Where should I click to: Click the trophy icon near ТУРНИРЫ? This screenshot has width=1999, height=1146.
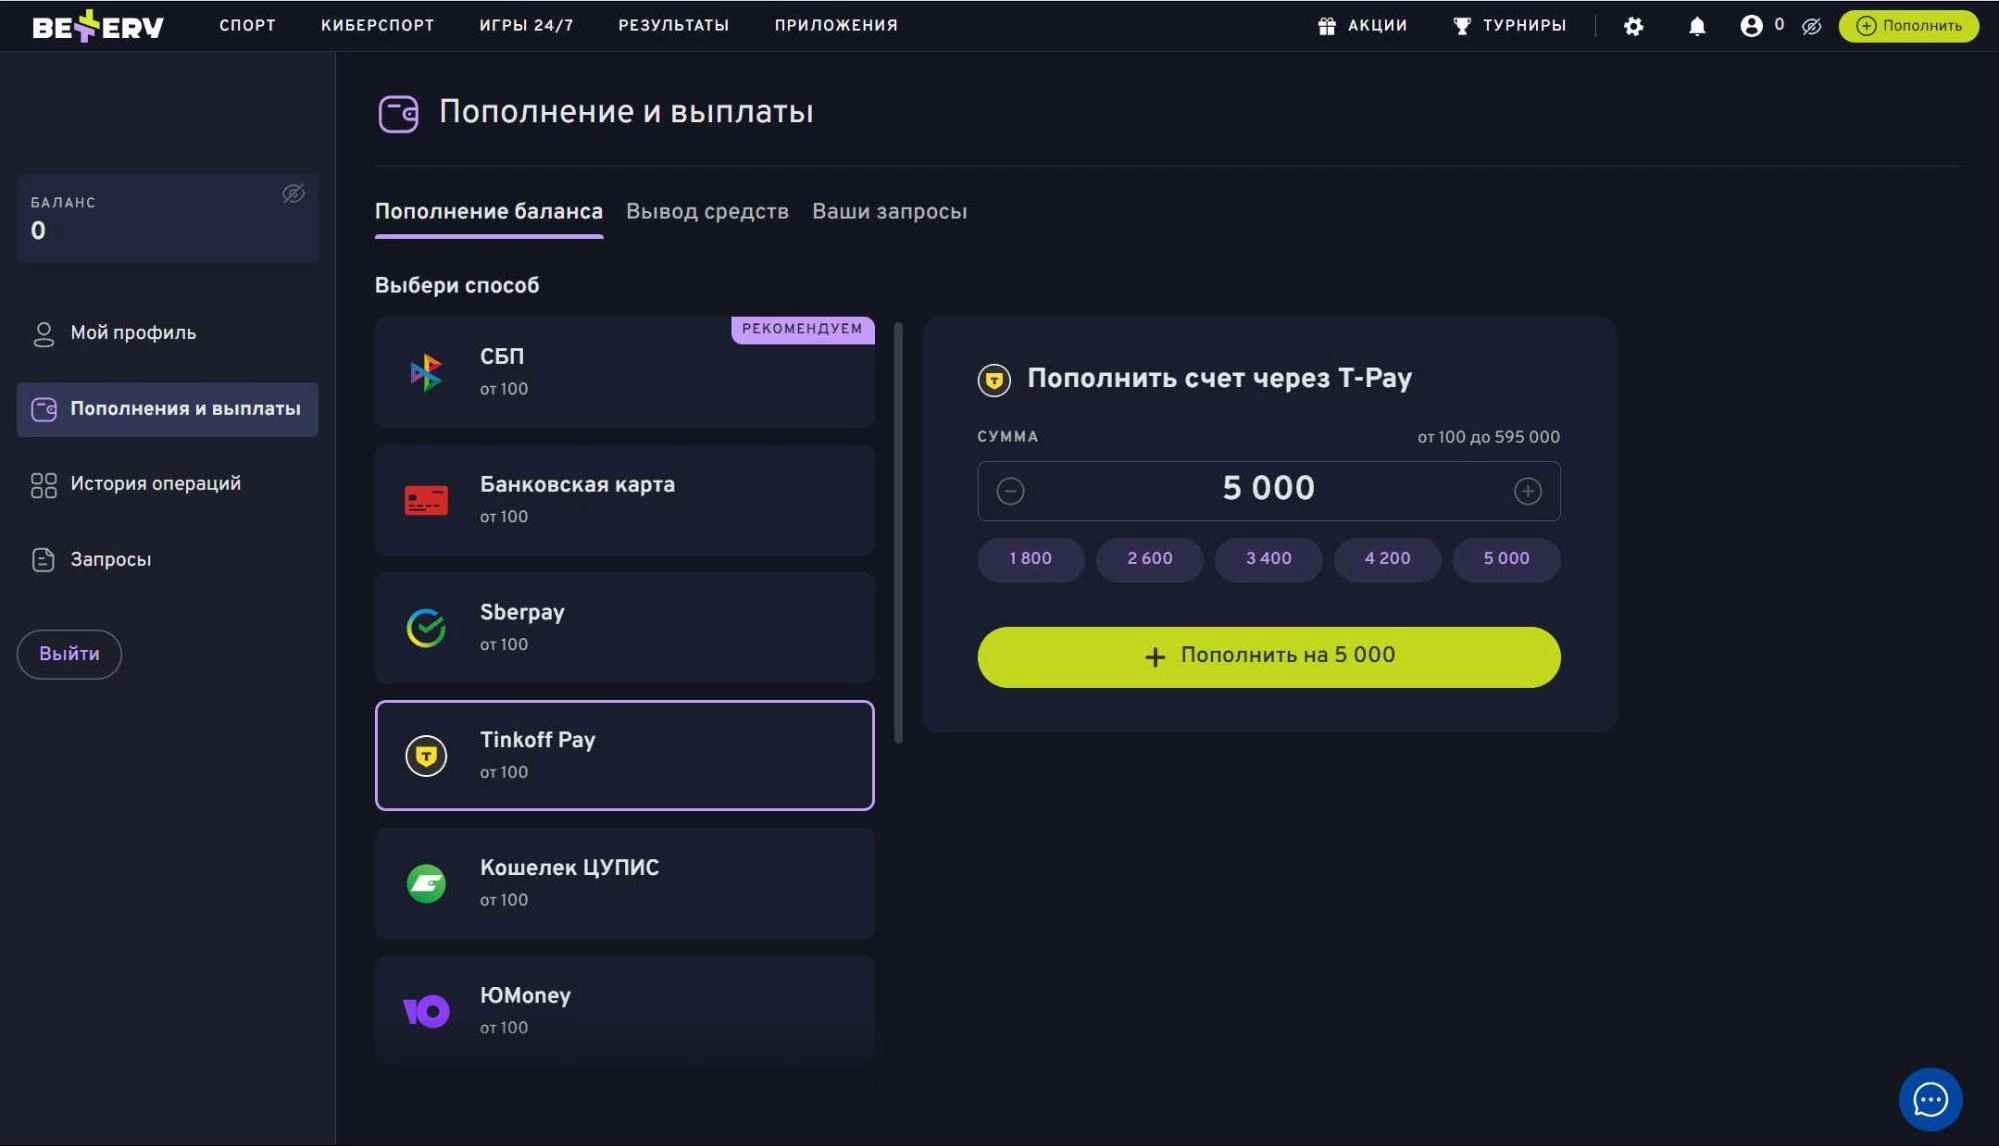(1463, 25)
